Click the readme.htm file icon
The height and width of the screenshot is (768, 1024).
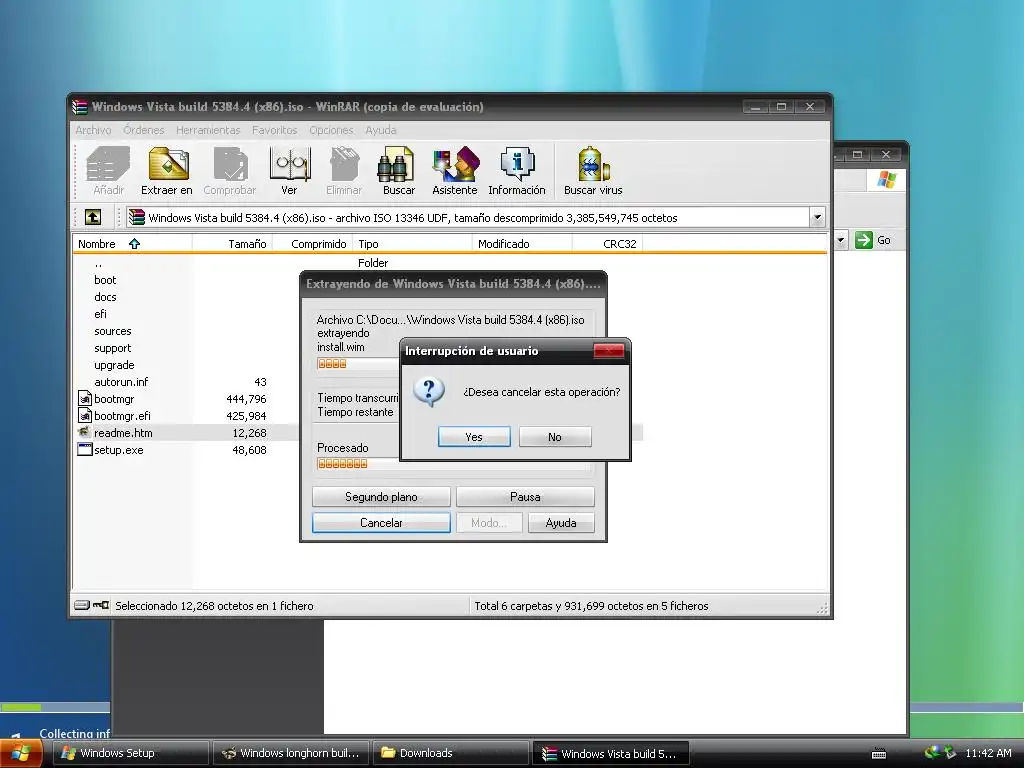pyautogui.click(x=84, y=432)
